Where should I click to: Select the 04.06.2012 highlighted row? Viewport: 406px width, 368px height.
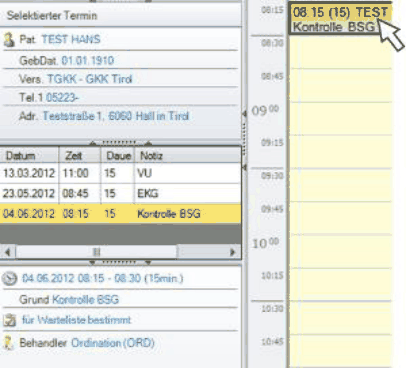tap(120, 214)
